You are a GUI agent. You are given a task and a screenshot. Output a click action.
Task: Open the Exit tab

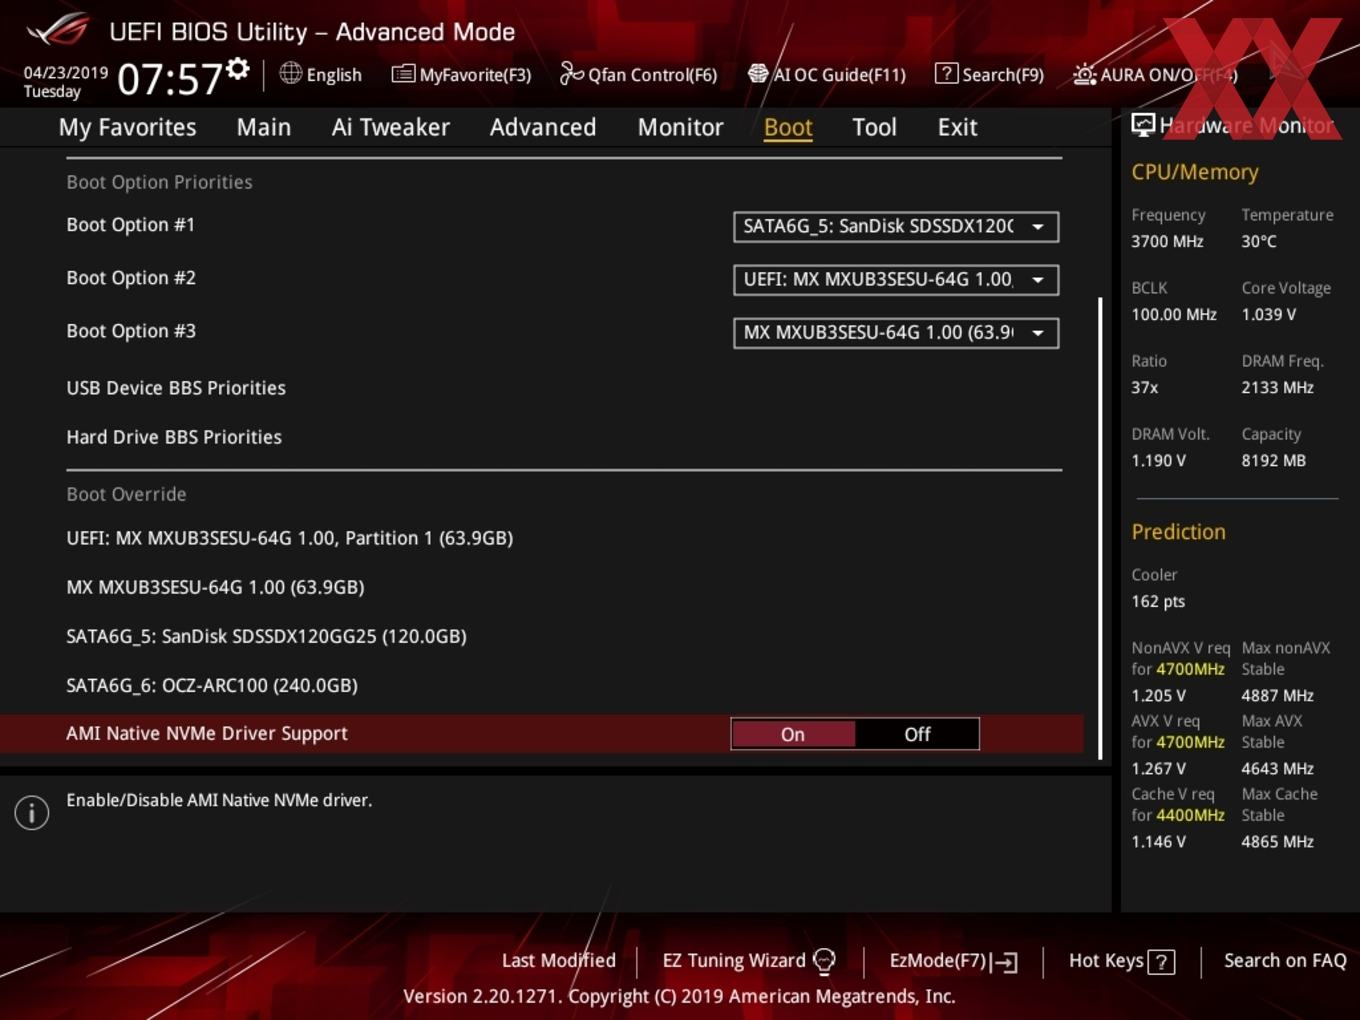(957, 127)
